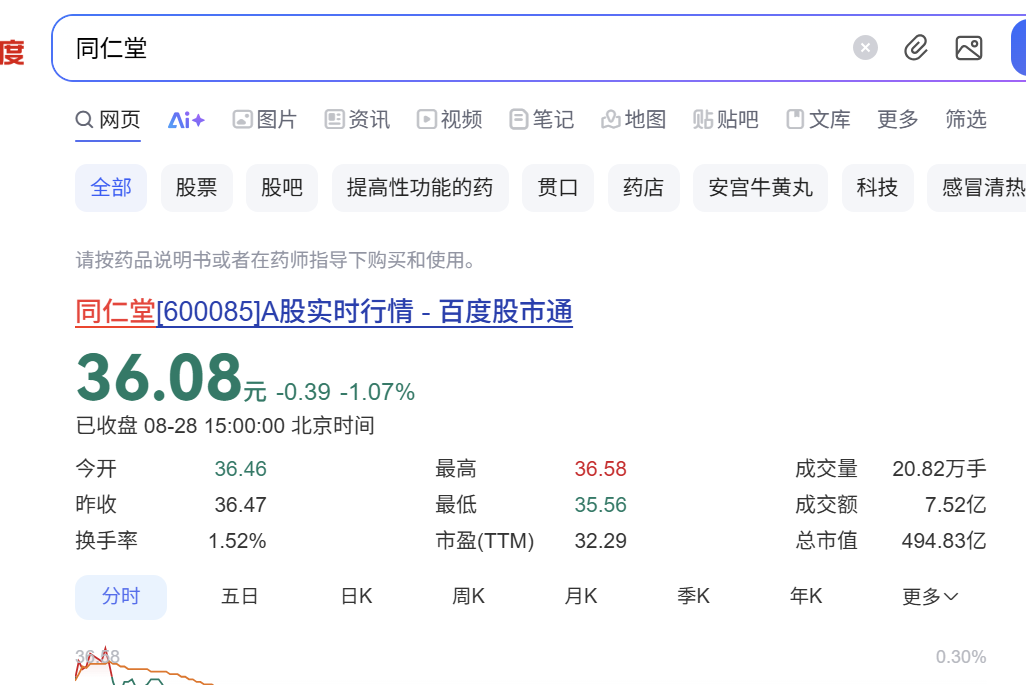Filter results by 股票 chip
This screenshot has height=685, width=1026.
click(196, 188)
